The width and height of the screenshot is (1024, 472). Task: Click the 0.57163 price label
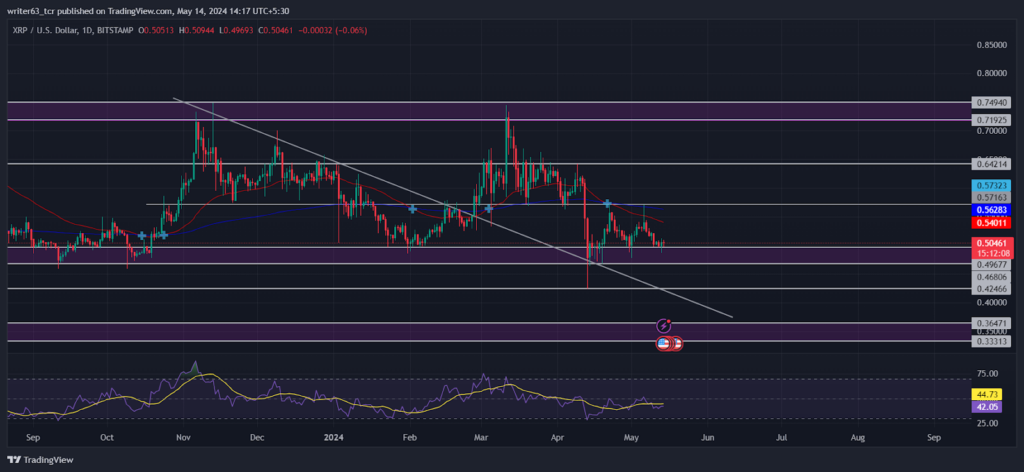991,197
